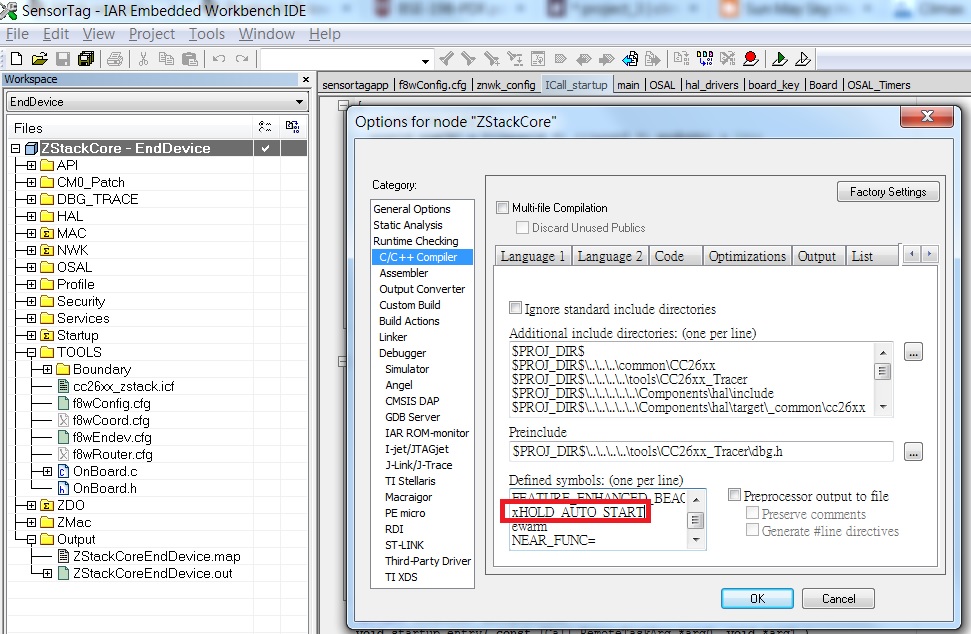Check Ignore standard include directories
Viewport: 971px width, 634px height.
click(x=515, y=308)
